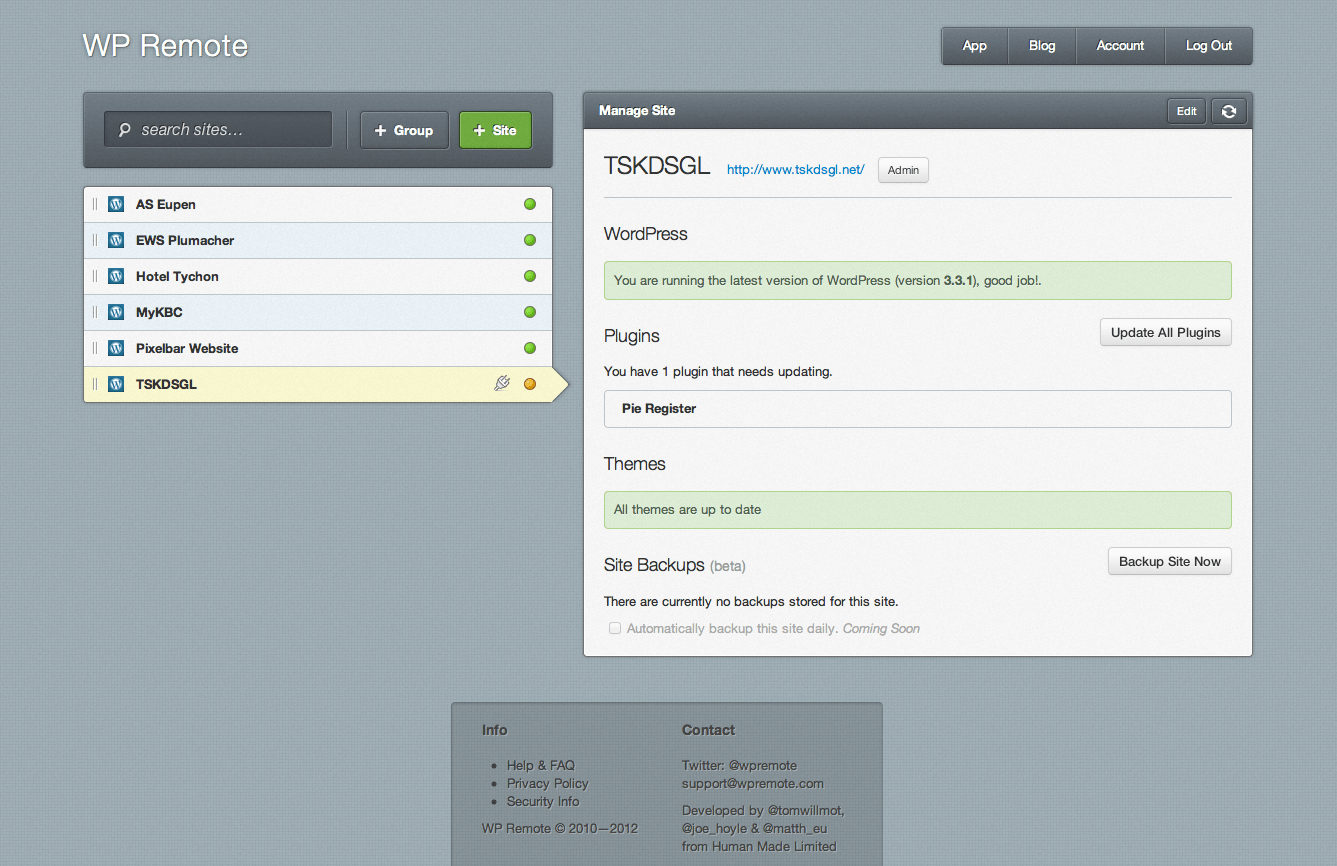Click the orange status dot on TSKDSGL row
The image size is (1337, 866).
(530, 384)
